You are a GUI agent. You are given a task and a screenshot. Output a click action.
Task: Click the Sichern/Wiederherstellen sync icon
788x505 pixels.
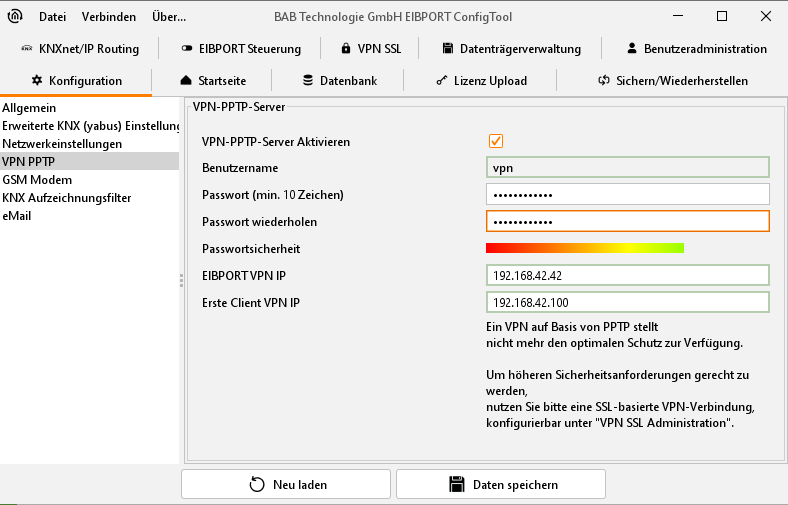[x=604, y=80]
